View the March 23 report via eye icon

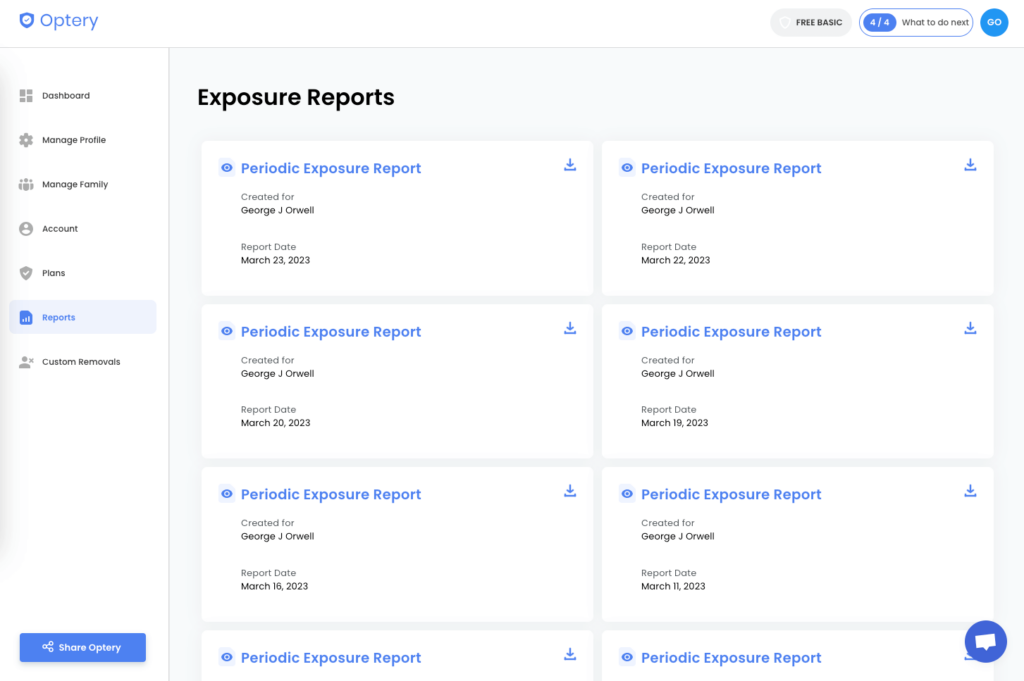pyautogui.click(x=227, y=168)
